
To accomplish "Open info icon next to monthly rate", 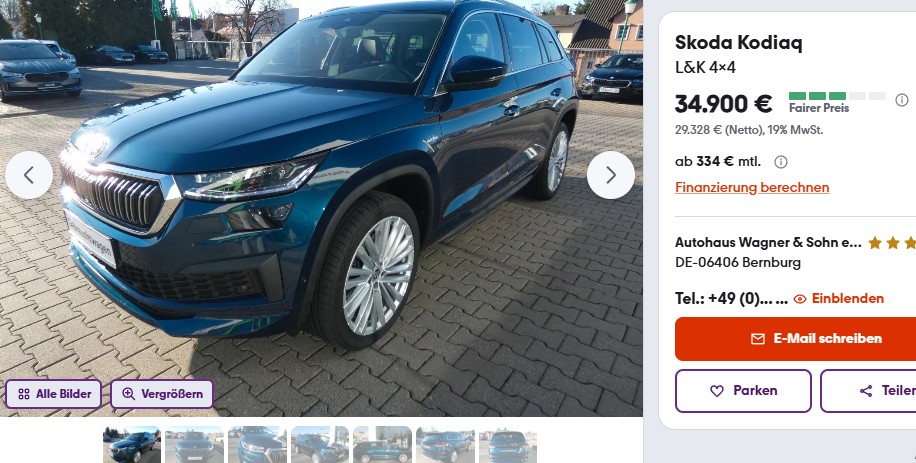I will pos(780,162).
